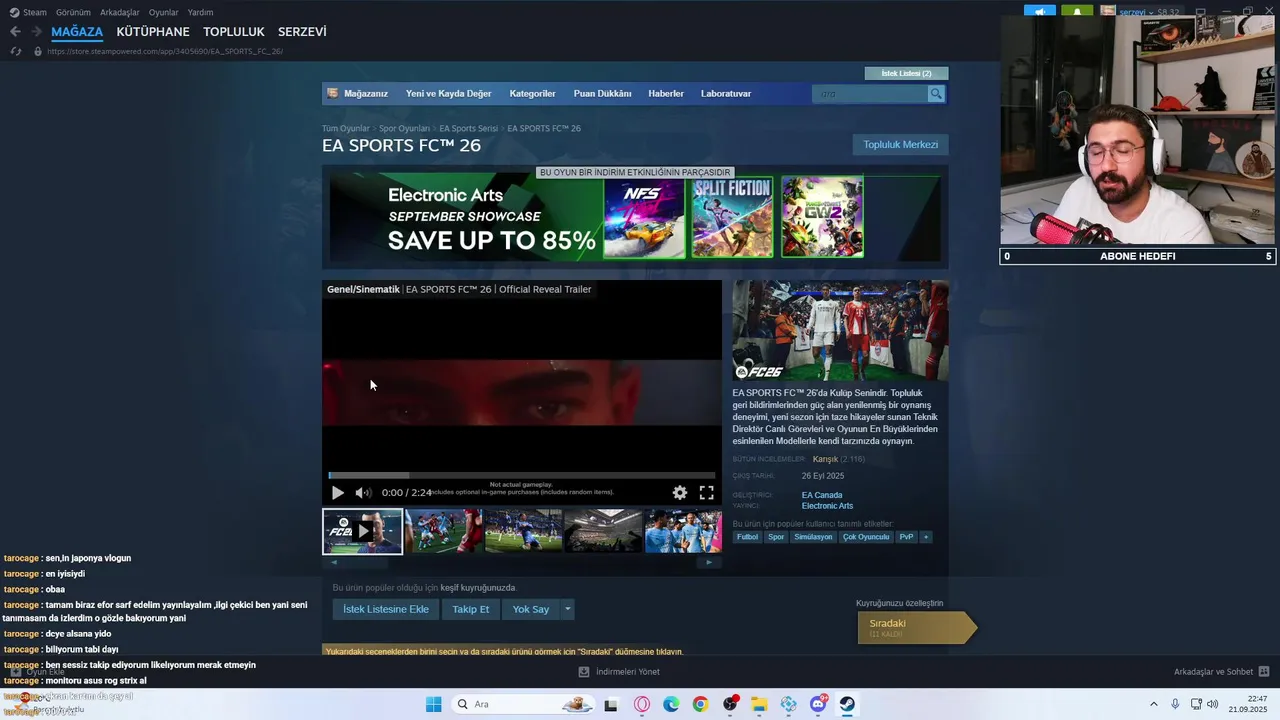Open Split Fiction in sale banner
Screen dimensions: 1280x720
733,218
